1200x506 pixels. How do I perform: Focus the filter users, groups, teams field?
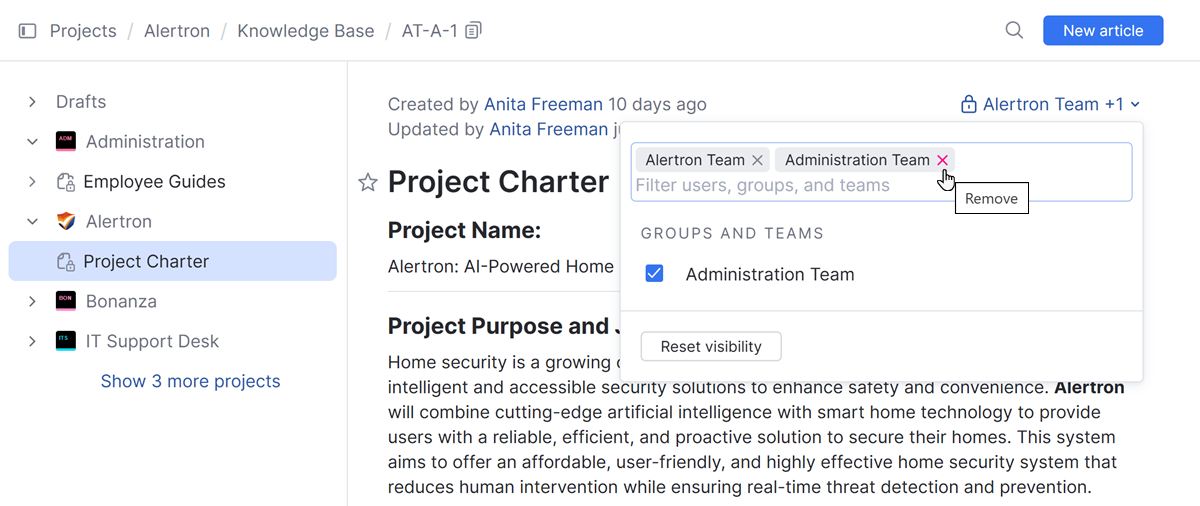click(x=800, y=186)
